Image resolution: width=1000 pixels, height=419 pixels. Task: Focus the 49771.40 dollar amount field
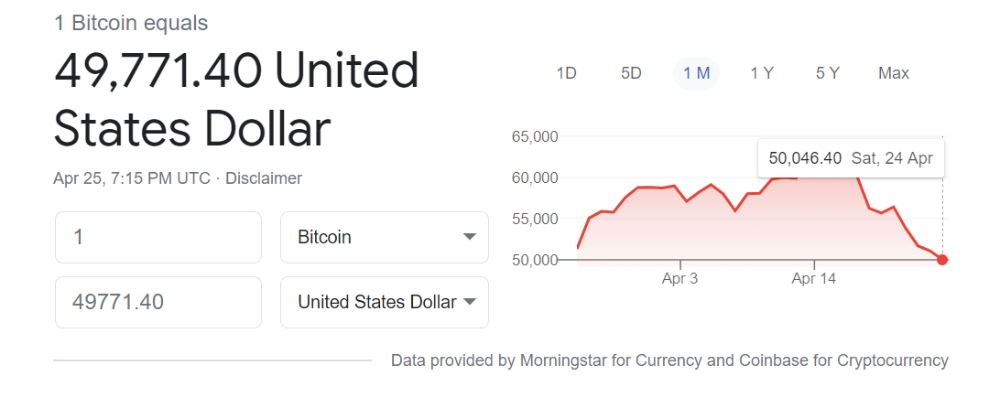click(158, 302)
